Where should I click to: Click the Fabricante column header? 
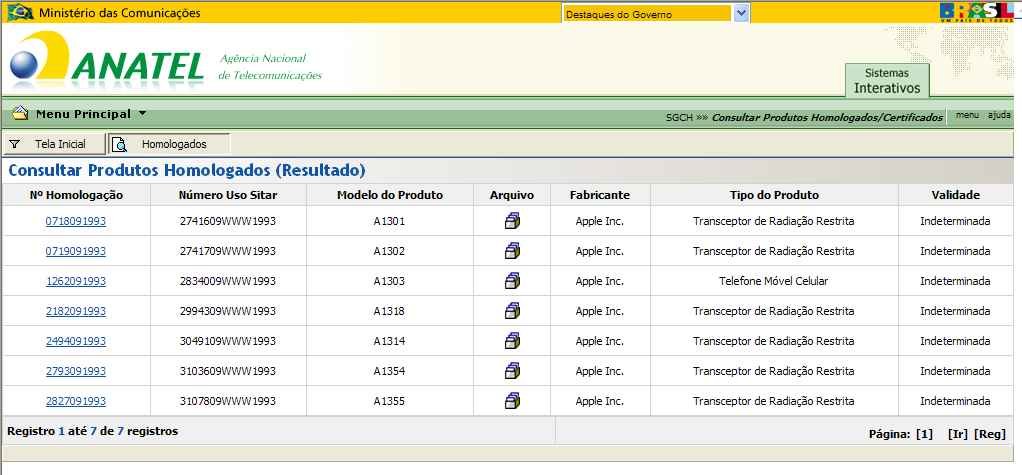pos(600,195)
